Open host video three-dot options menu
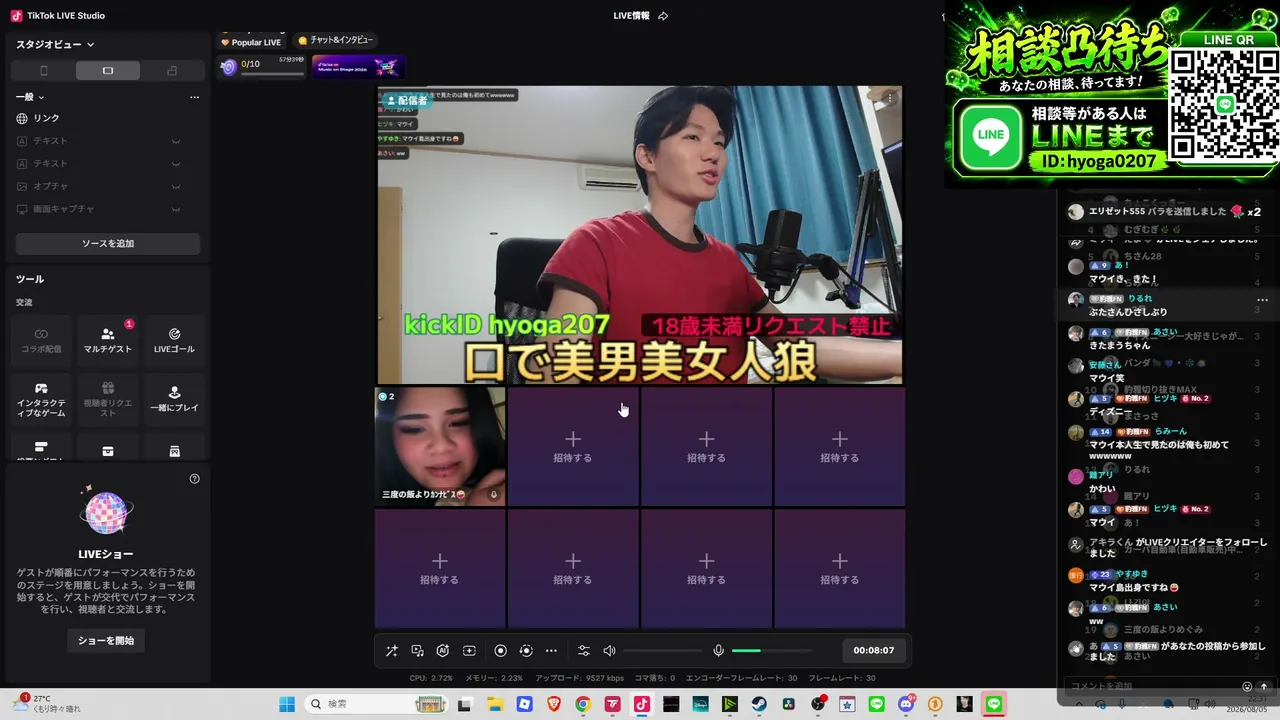 point(889,98)
